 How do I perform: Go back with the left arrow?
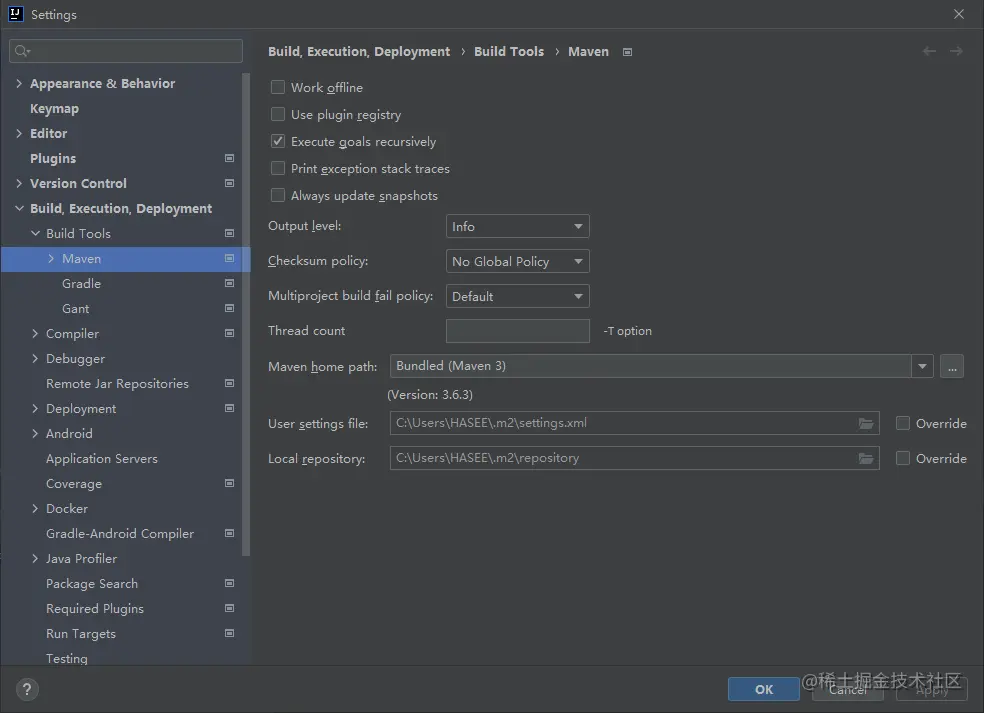929,51
